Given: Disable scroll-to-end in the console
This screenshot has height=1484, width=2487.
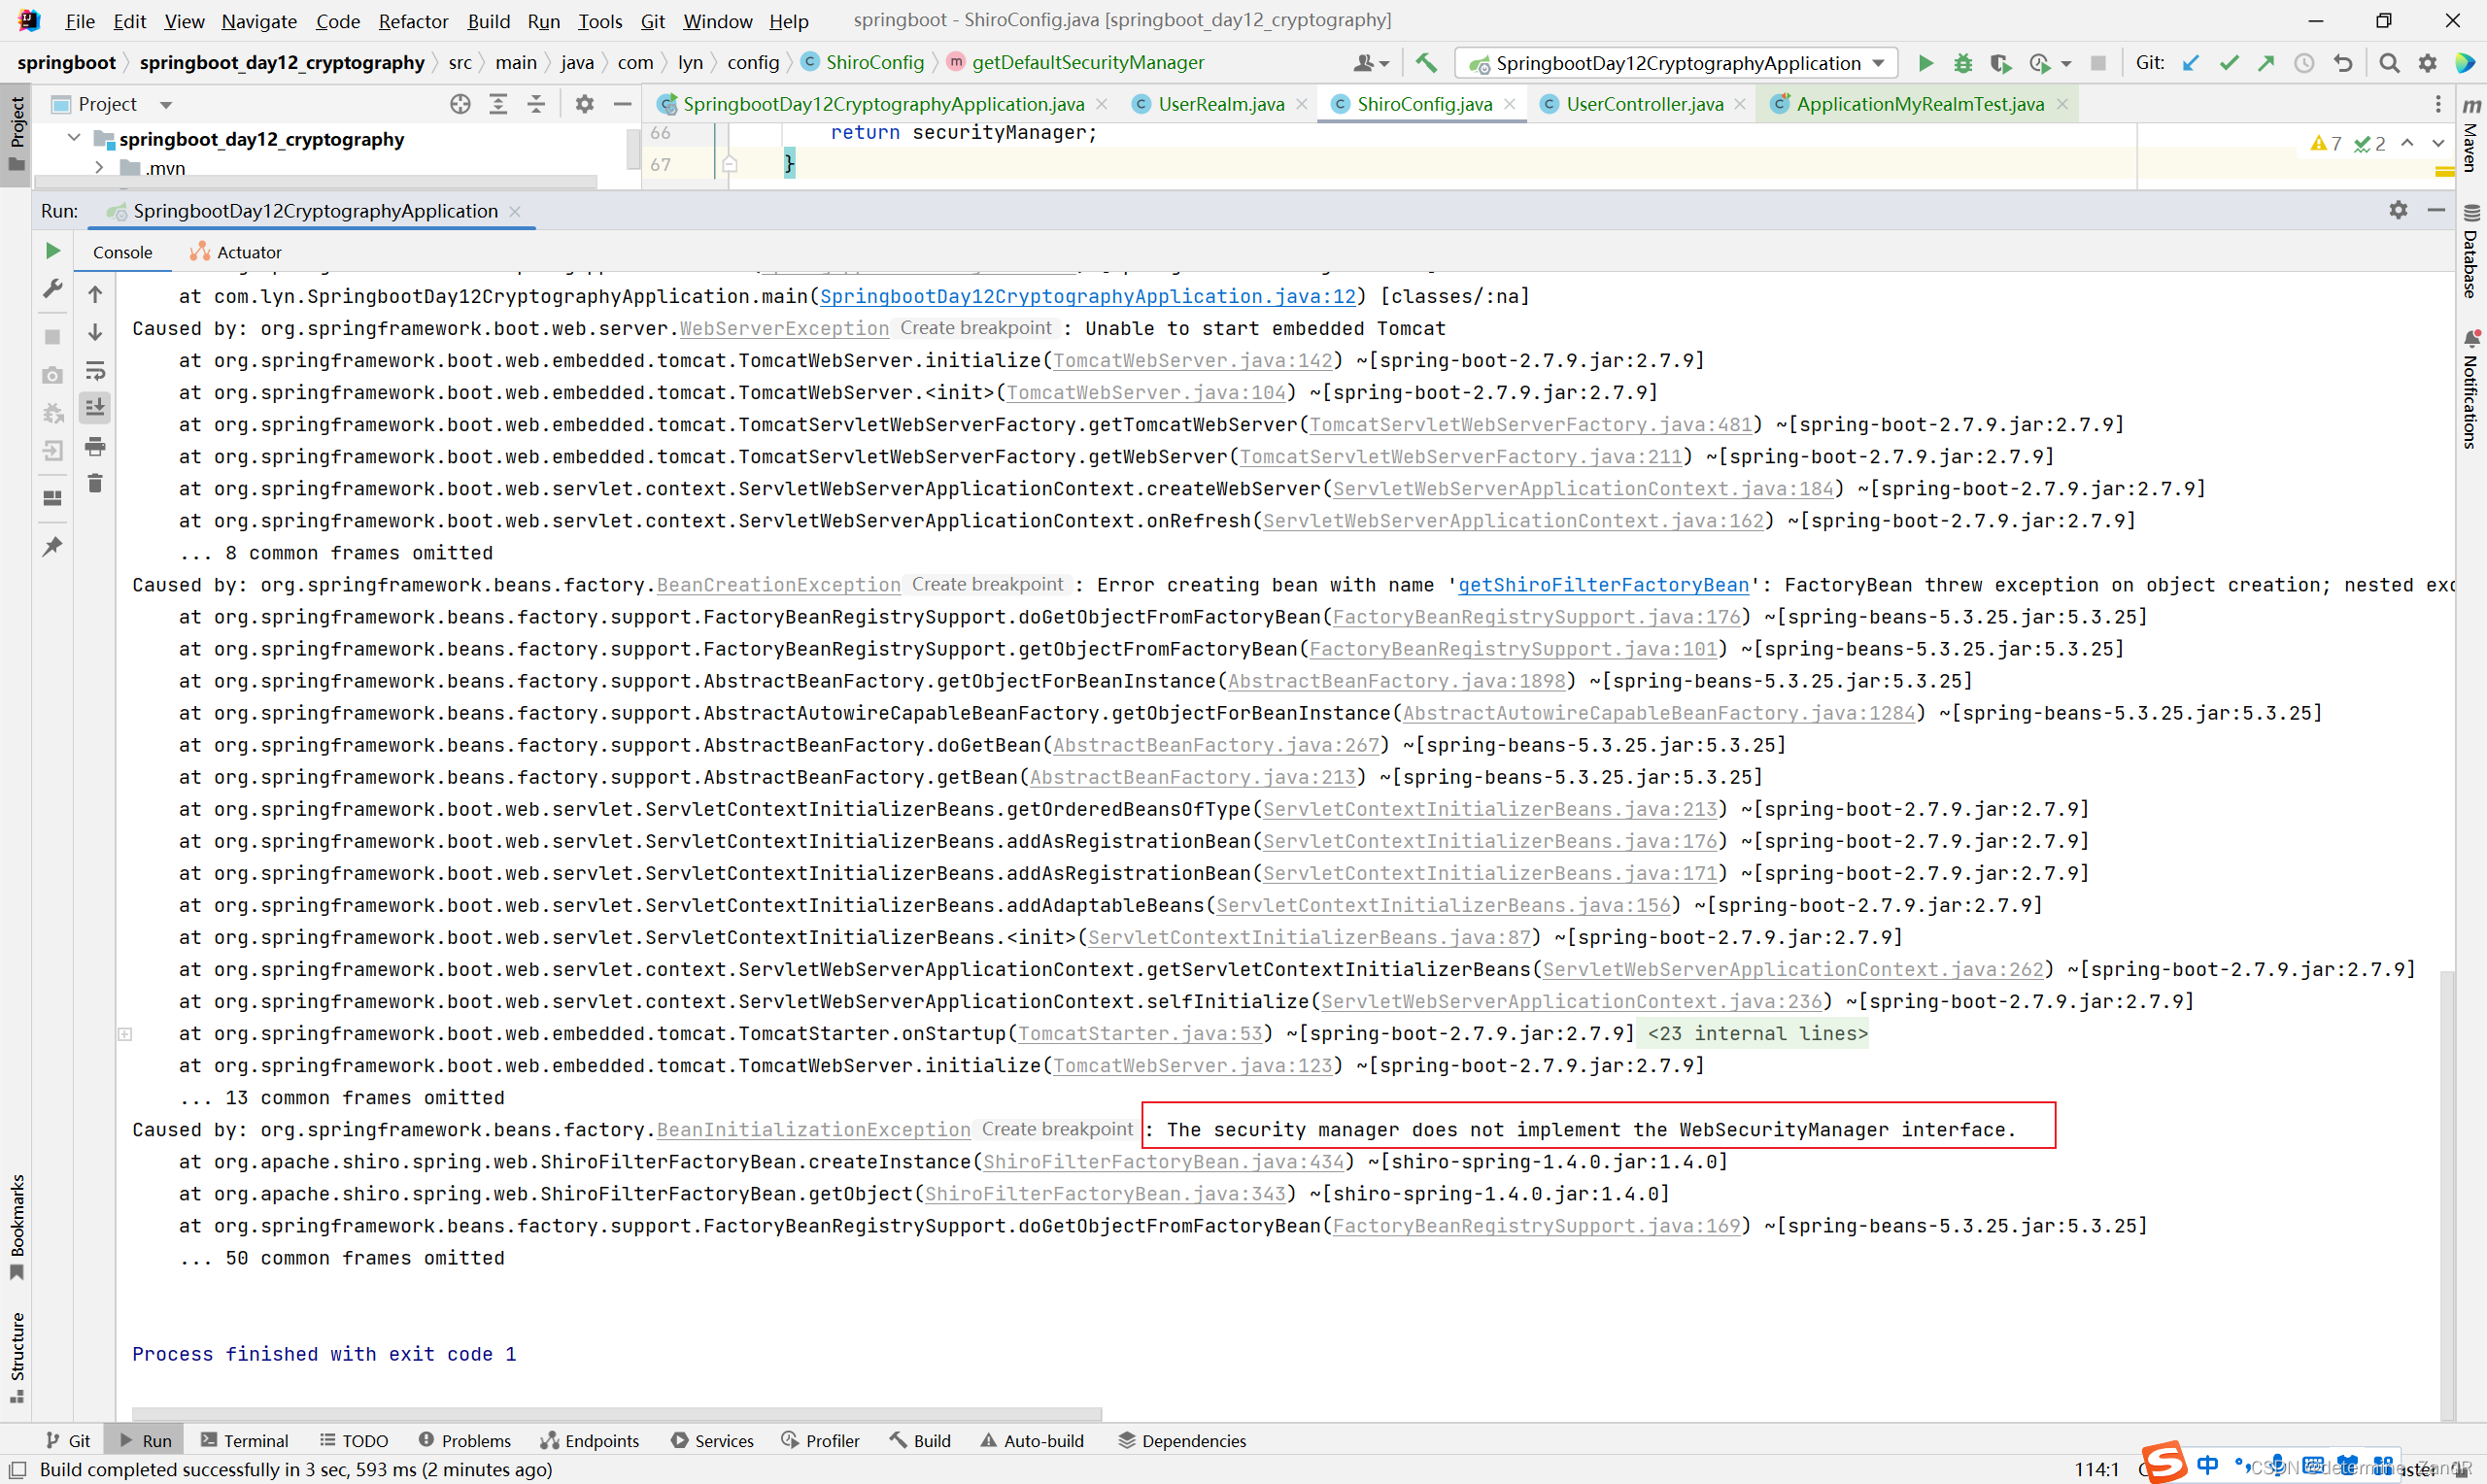Looking at the screenshot, I should click(95, 407).
